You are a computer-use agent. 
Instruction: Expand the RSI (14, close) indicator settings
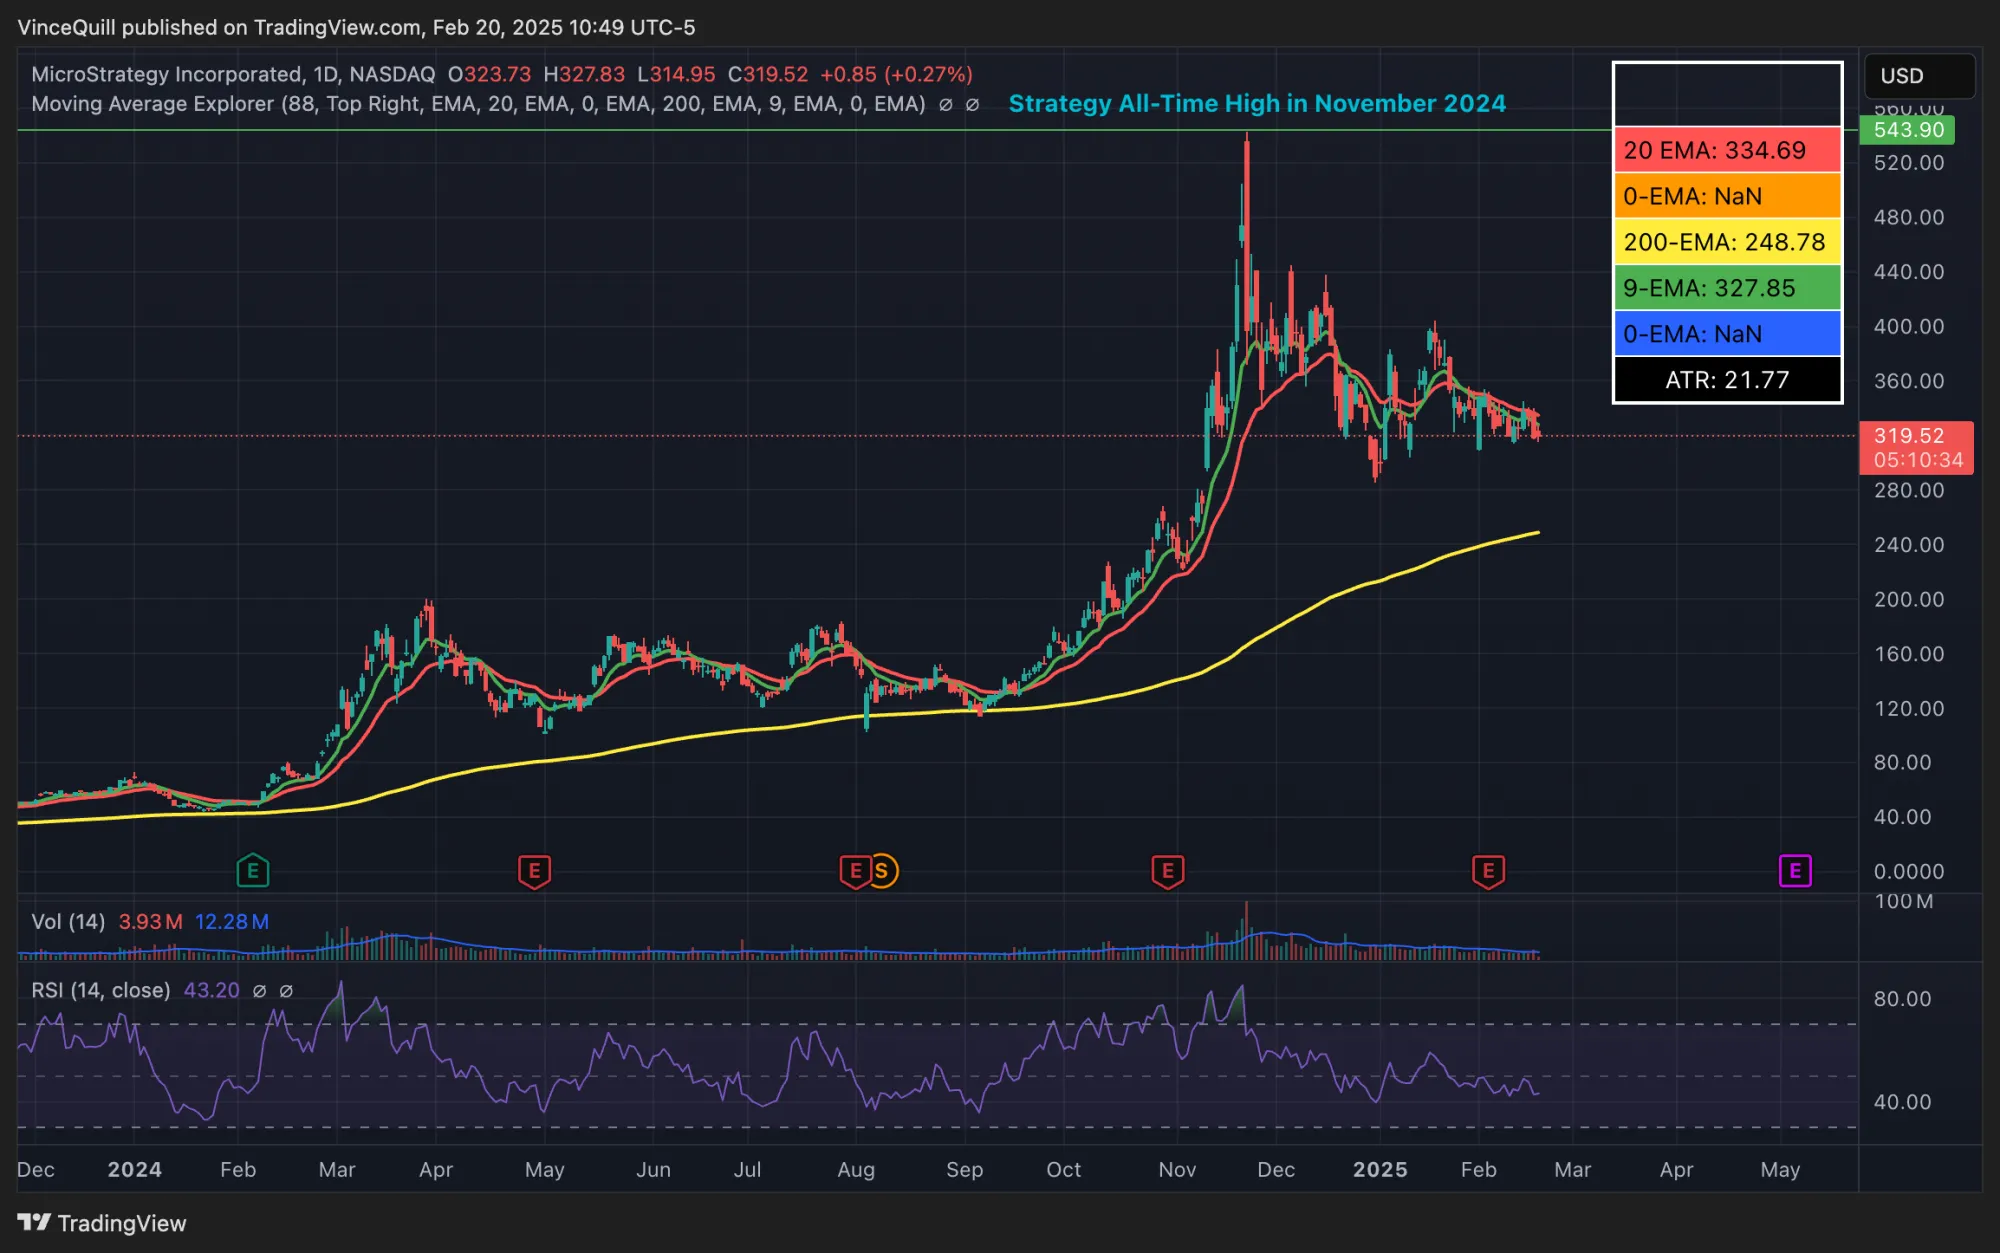tap(100, 990)
